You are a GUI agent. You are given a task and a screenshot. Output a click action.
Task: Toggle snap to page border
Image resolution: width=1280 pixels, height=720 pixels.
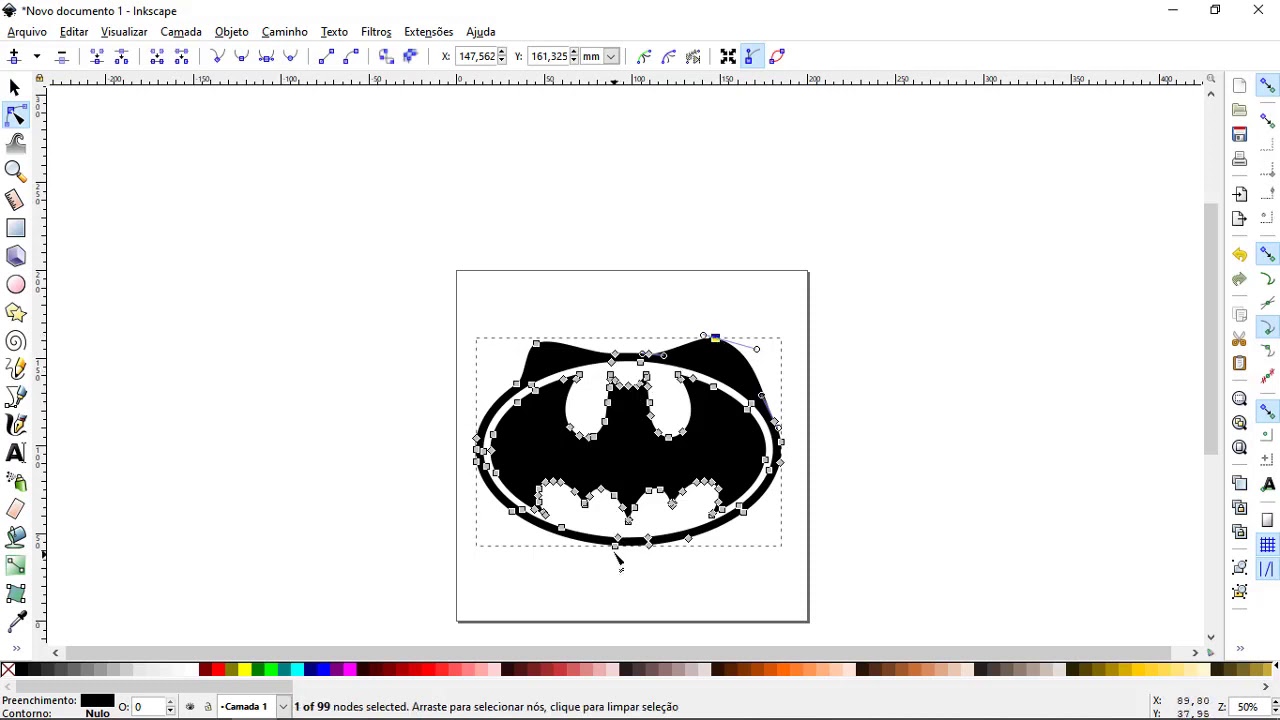(1268, 520)
